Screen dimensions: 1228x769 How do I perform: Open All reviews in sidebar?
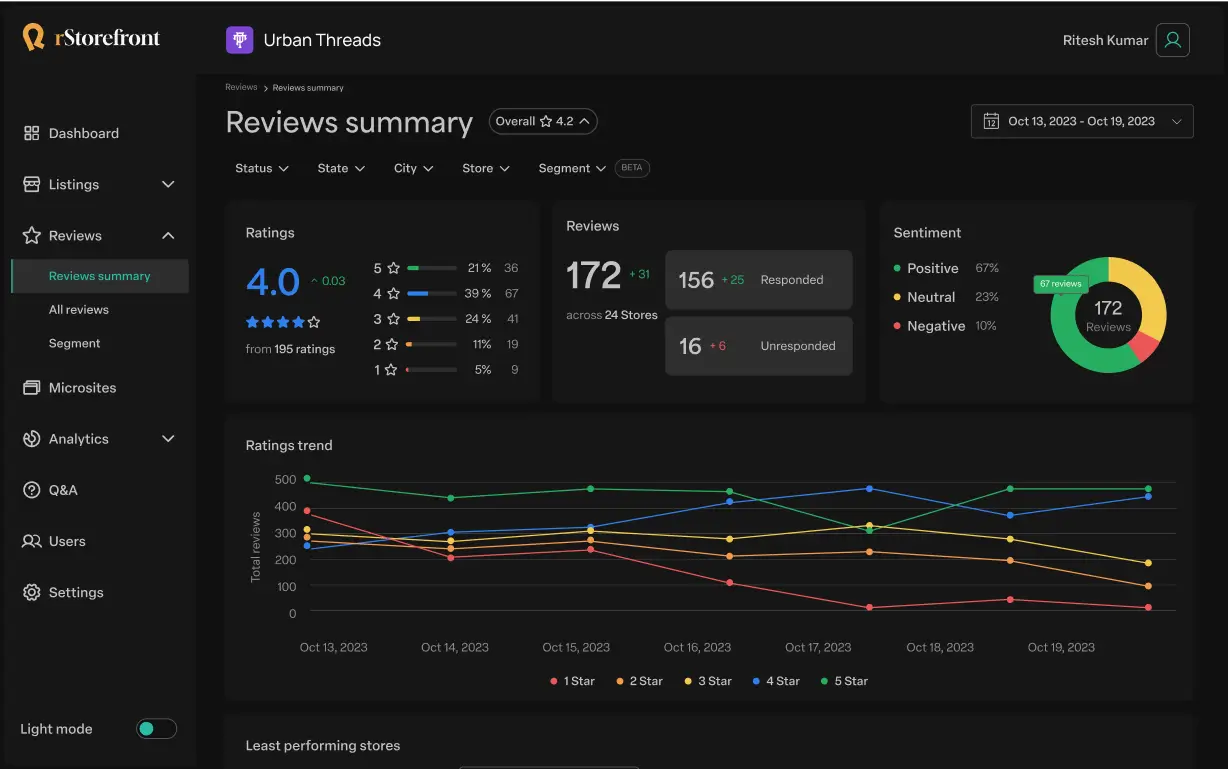click(79, 309)
